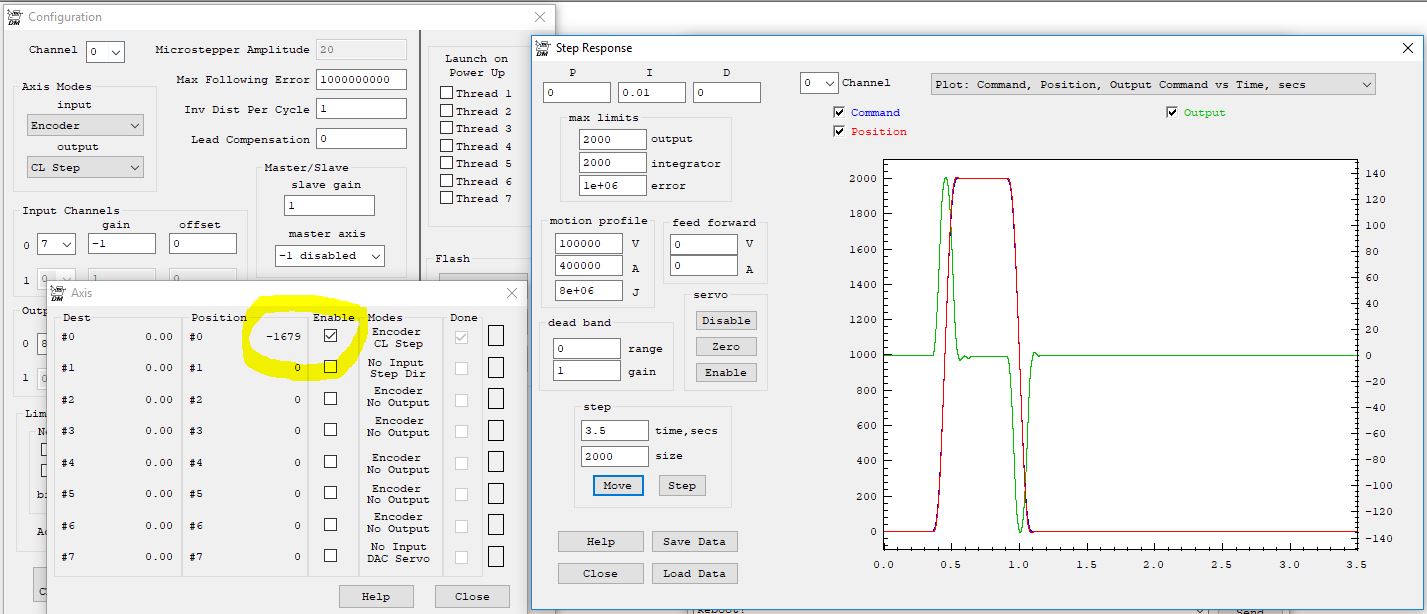This screenshot has height=614, width=1427.
Task: Click the P gain input field
Action: 577,93
